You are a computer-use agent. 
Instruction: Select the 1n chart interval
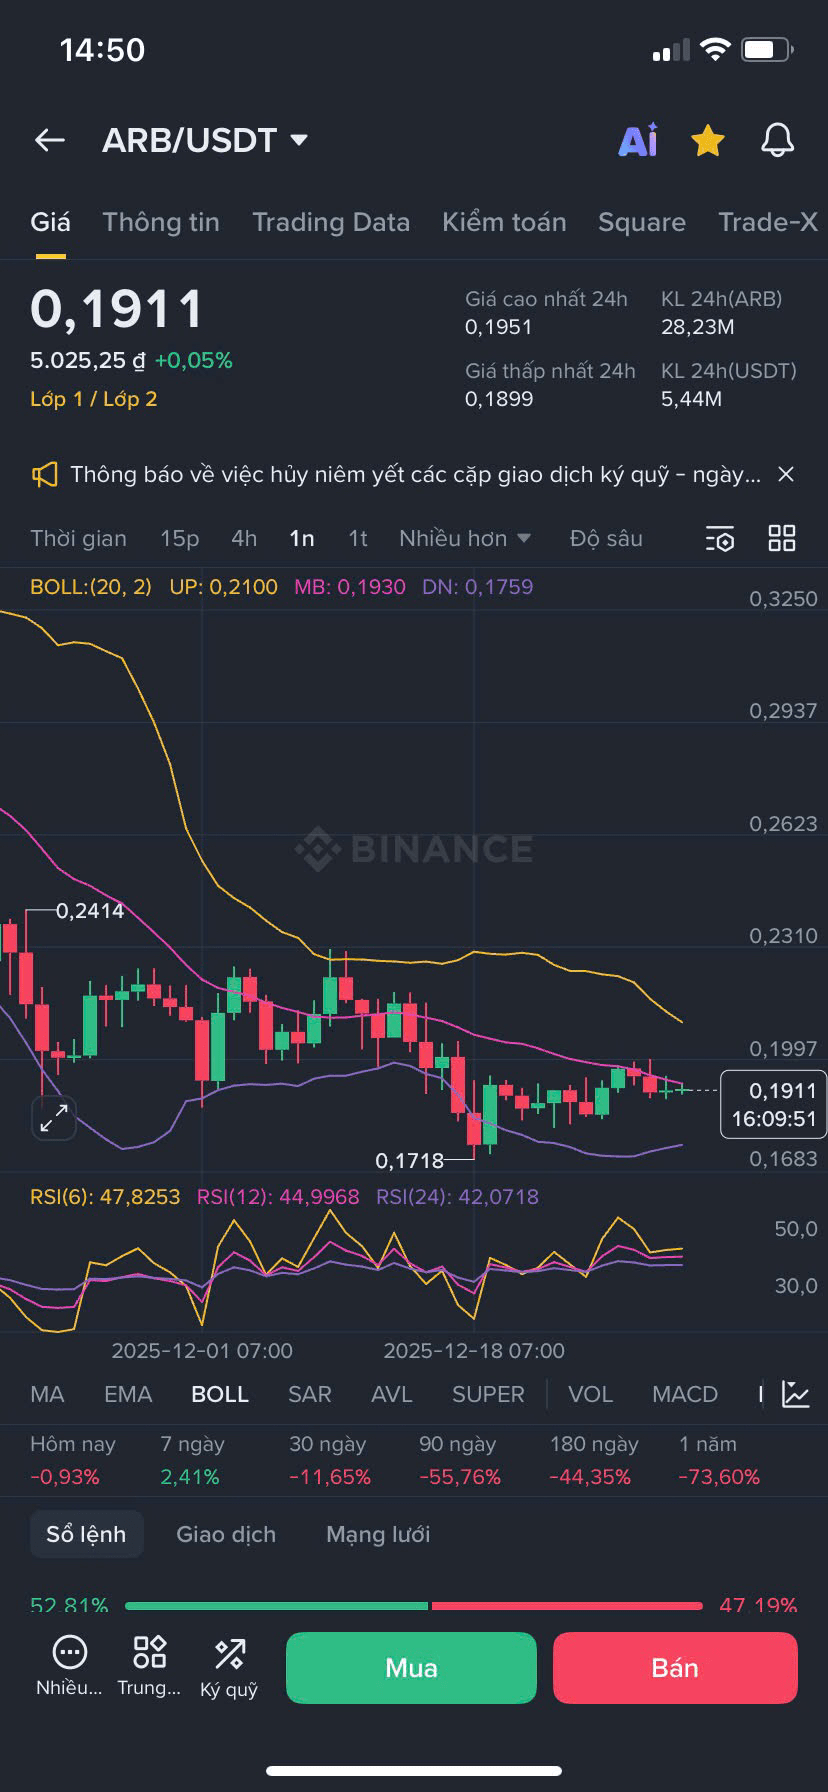(x=302, y=539)
